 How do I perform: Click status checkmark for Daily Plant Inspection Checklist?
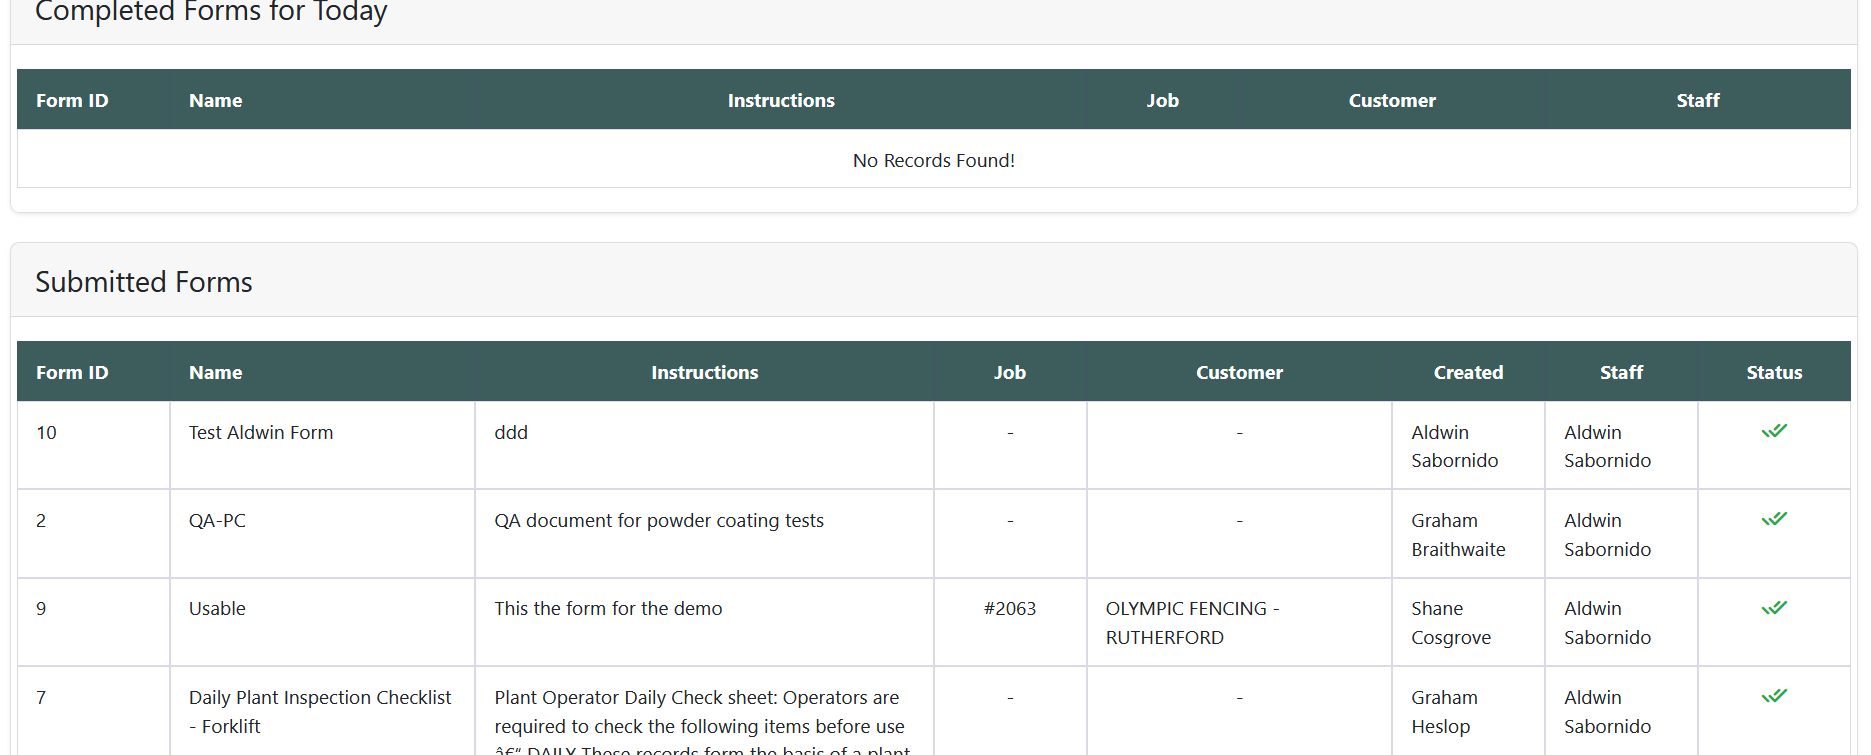(1773, 696)
